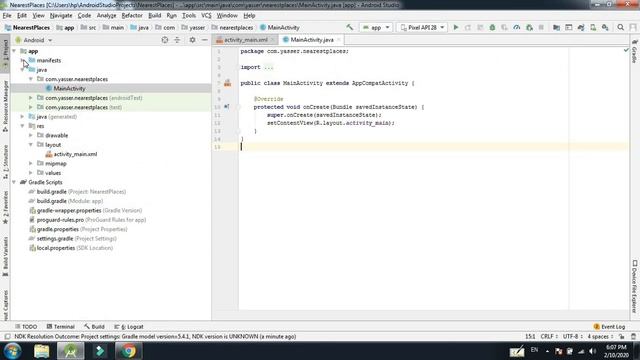Collapse the Gradle Scripts node arrow
The image size is (640, 360).
pyautogui.click(x=14, y=182)
